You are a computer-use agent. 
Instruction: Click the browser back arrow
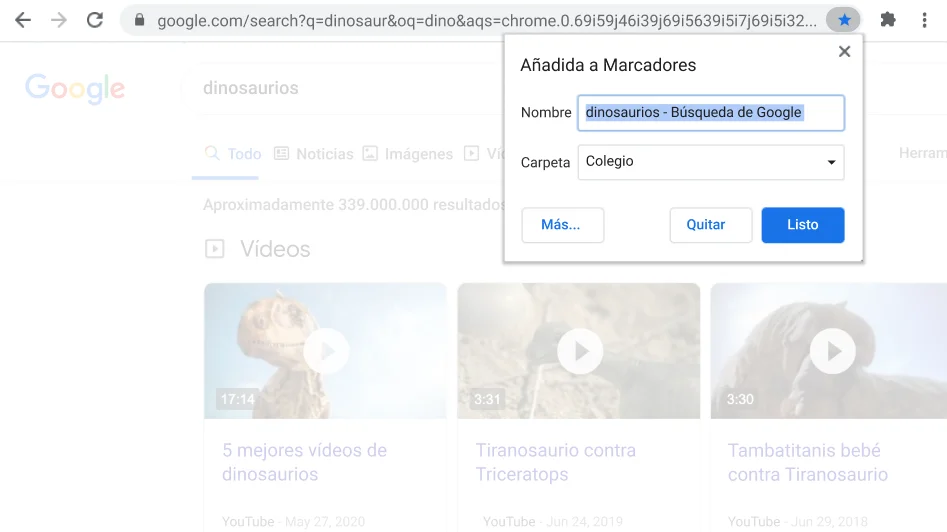(23, 20)
